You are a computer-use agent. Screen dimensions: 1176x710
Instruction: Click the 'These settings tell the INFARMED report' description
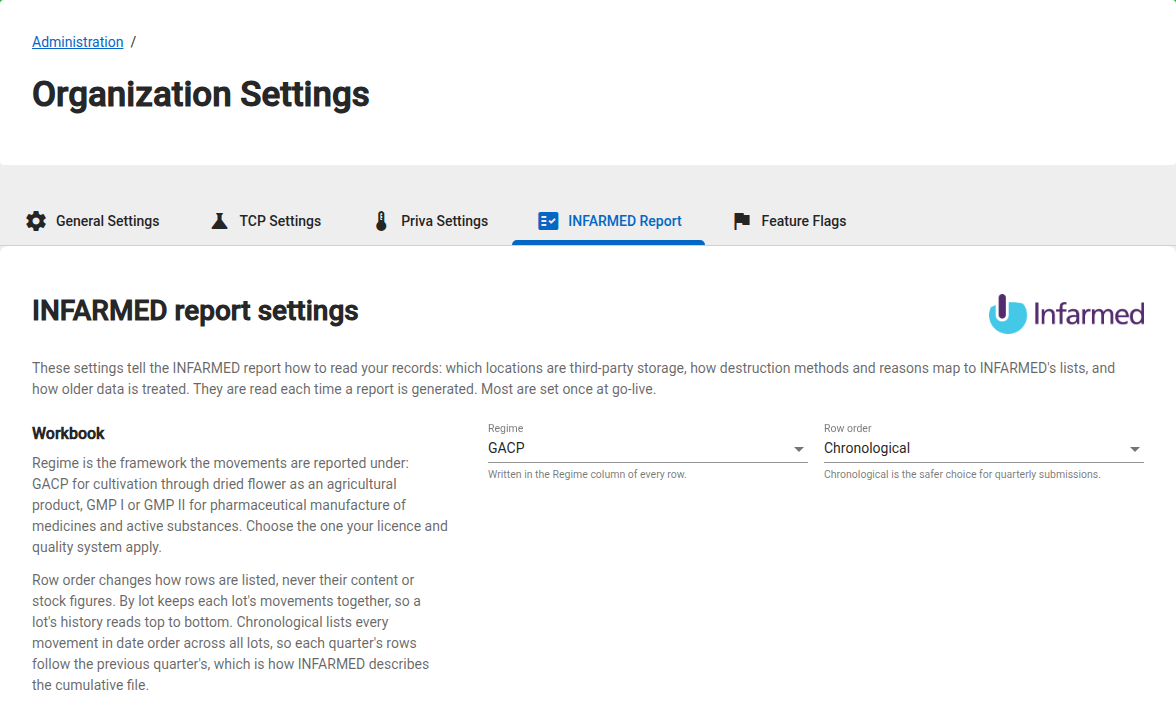574,379
